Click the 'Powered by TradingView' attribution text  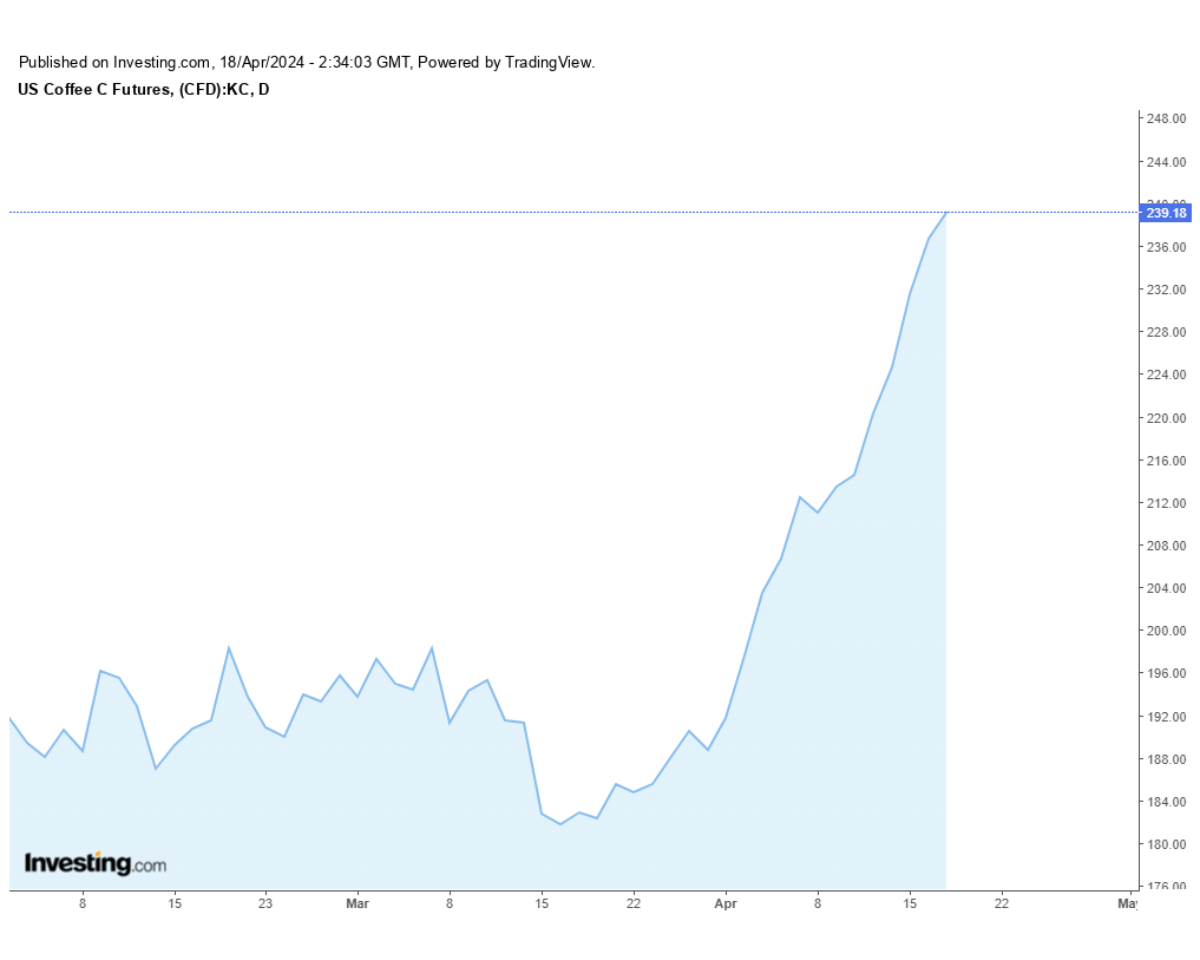click(505, 62)
